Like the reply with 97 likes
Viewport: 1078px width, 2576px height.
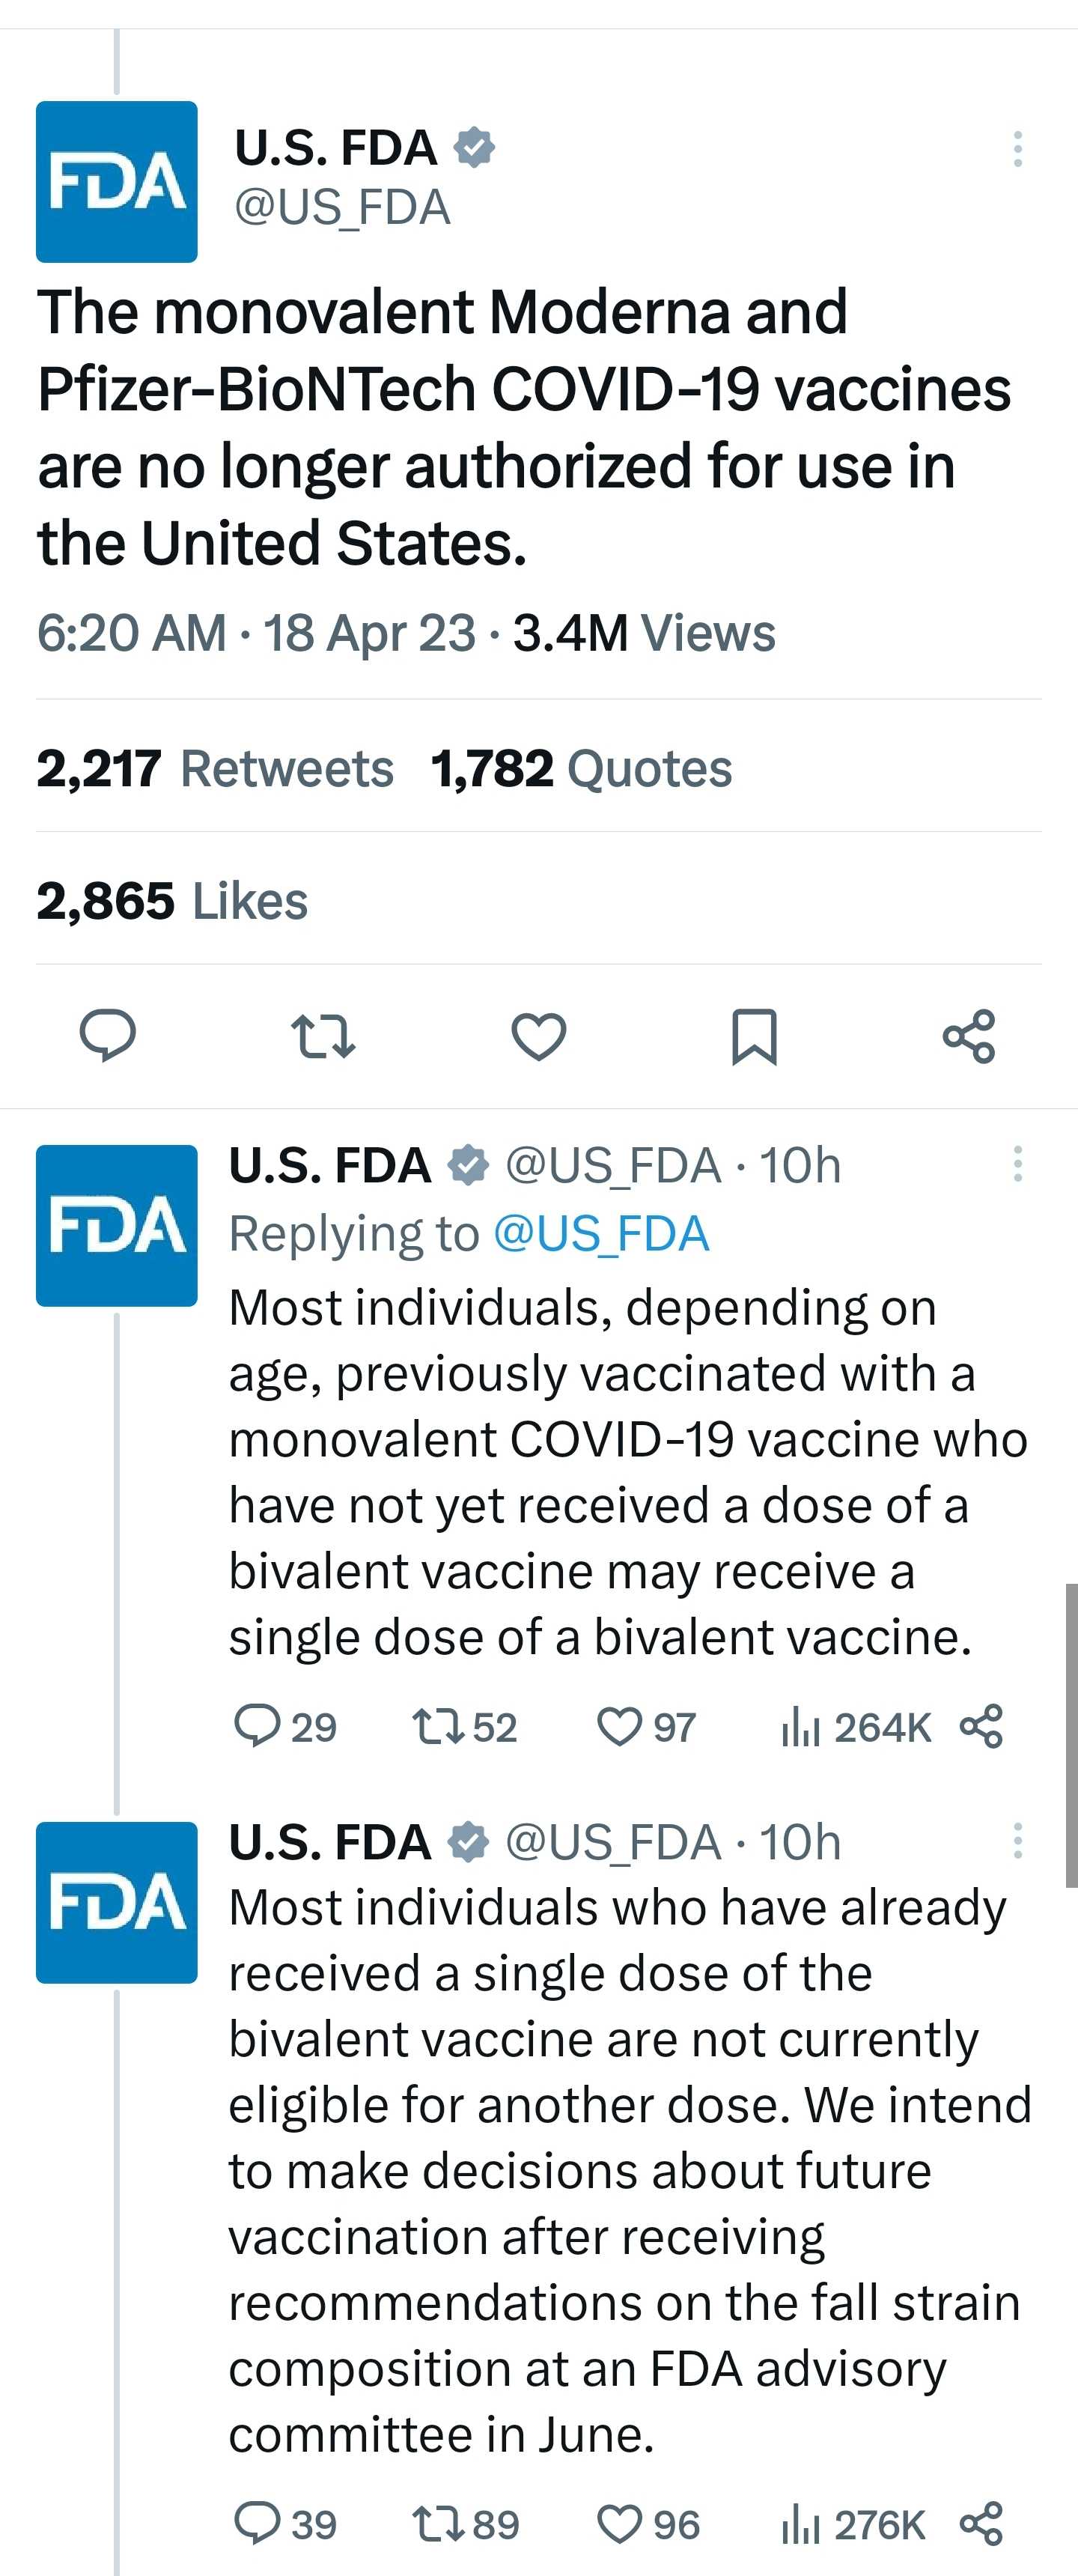pyautogui.click(x=619, y=1726)
